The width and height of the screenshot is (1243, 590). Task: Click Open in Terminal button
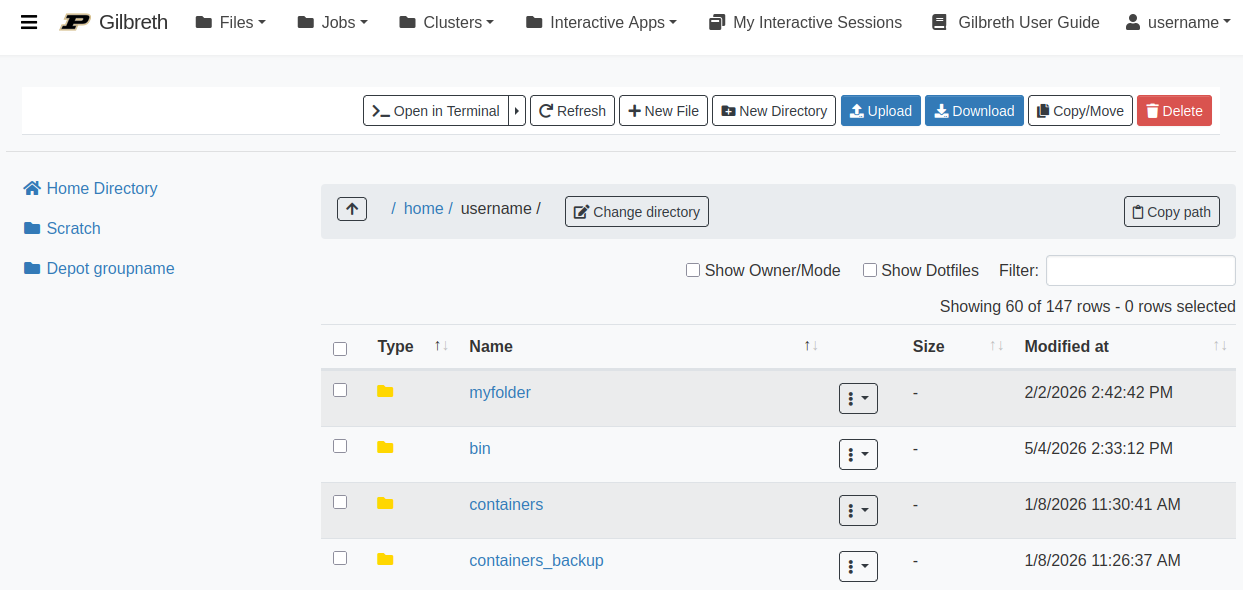point(436,111)
